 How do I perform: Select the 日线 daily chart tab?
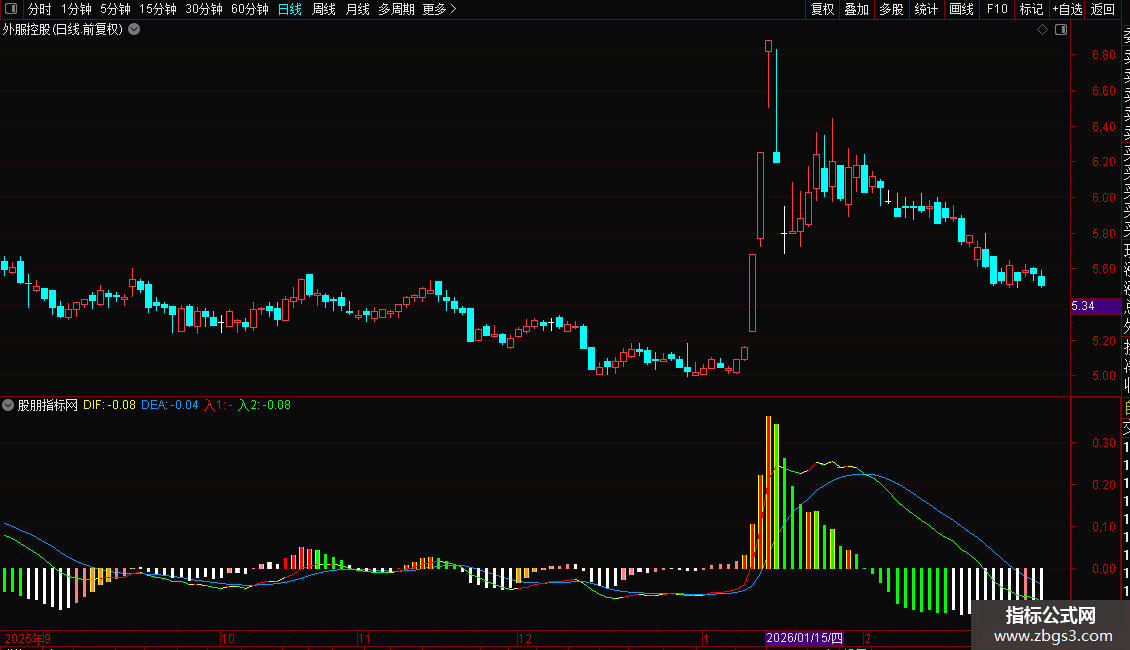pos(290,9)
